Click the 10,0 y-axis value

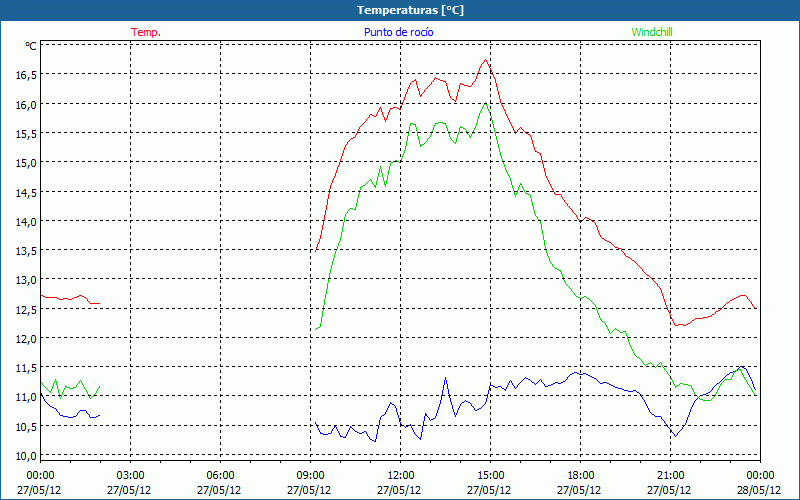click(x=26, y=456)
